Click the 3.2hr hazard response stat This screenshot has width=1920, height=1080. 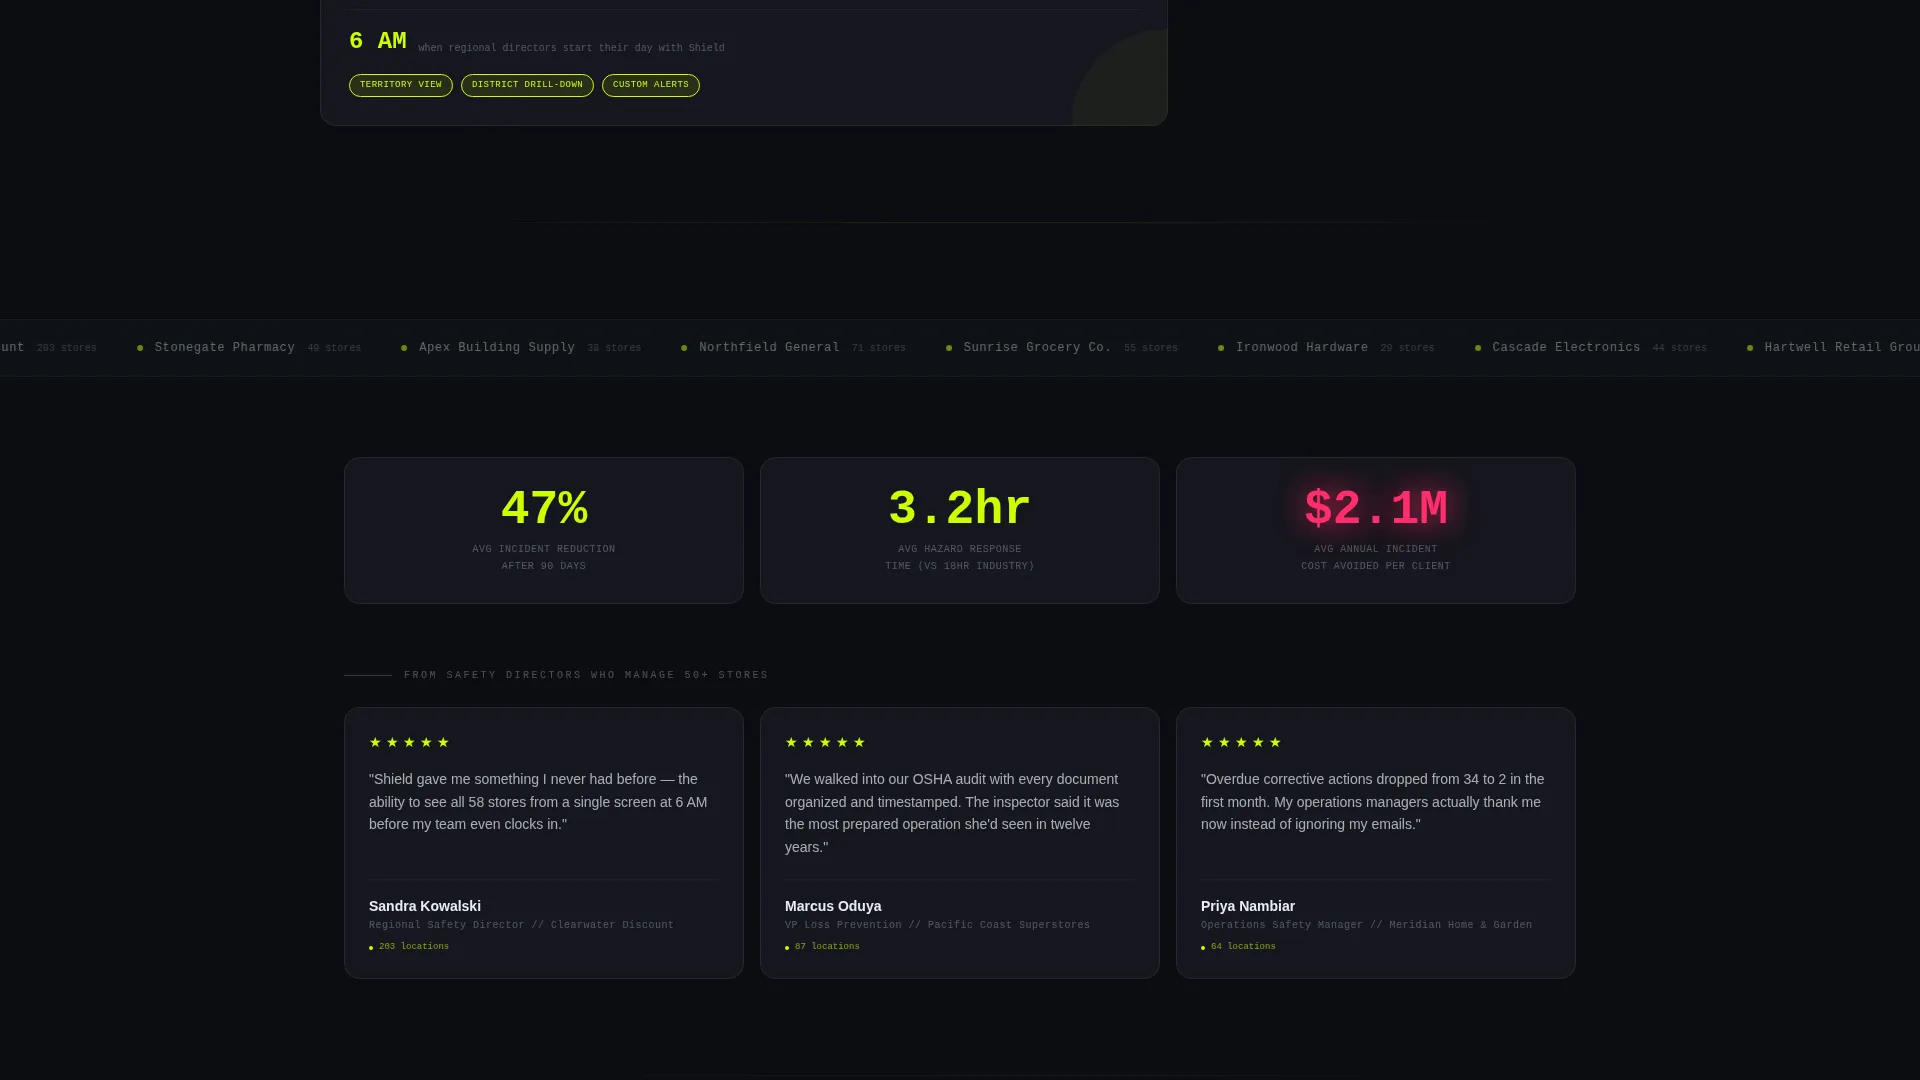[960, 509]
